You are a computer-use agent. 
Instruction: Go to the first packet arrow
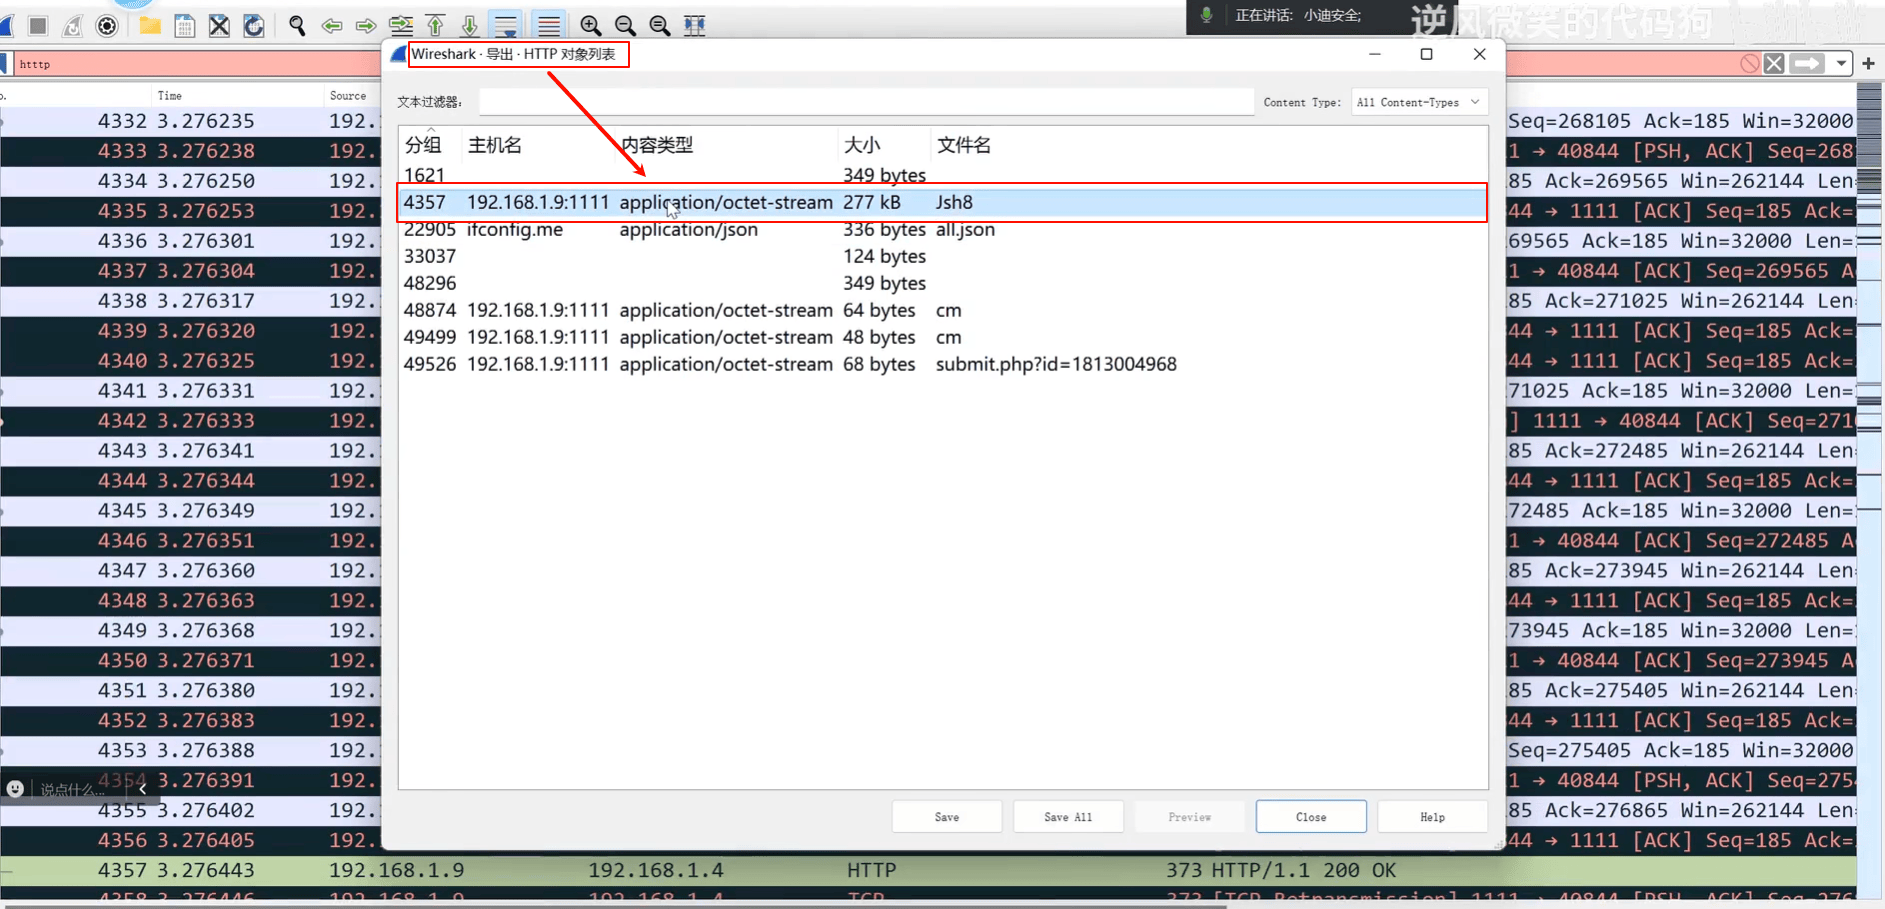436,25
